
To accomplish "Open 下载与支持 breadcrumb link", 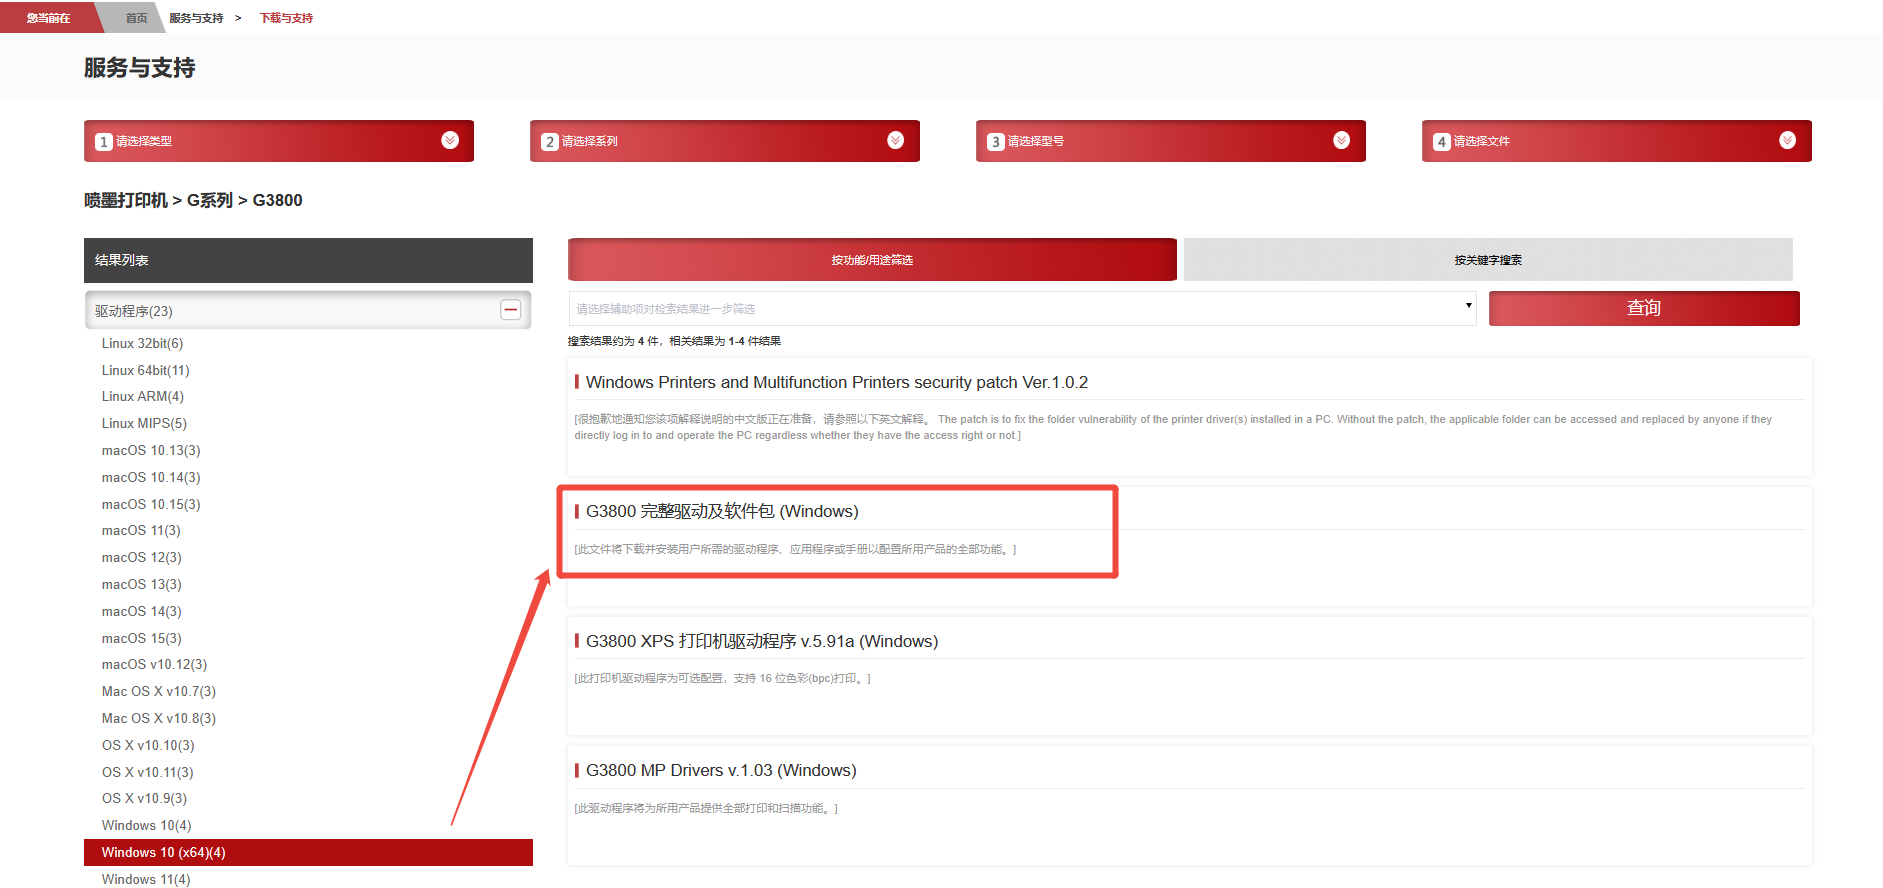I will click(x=286, y=18).
